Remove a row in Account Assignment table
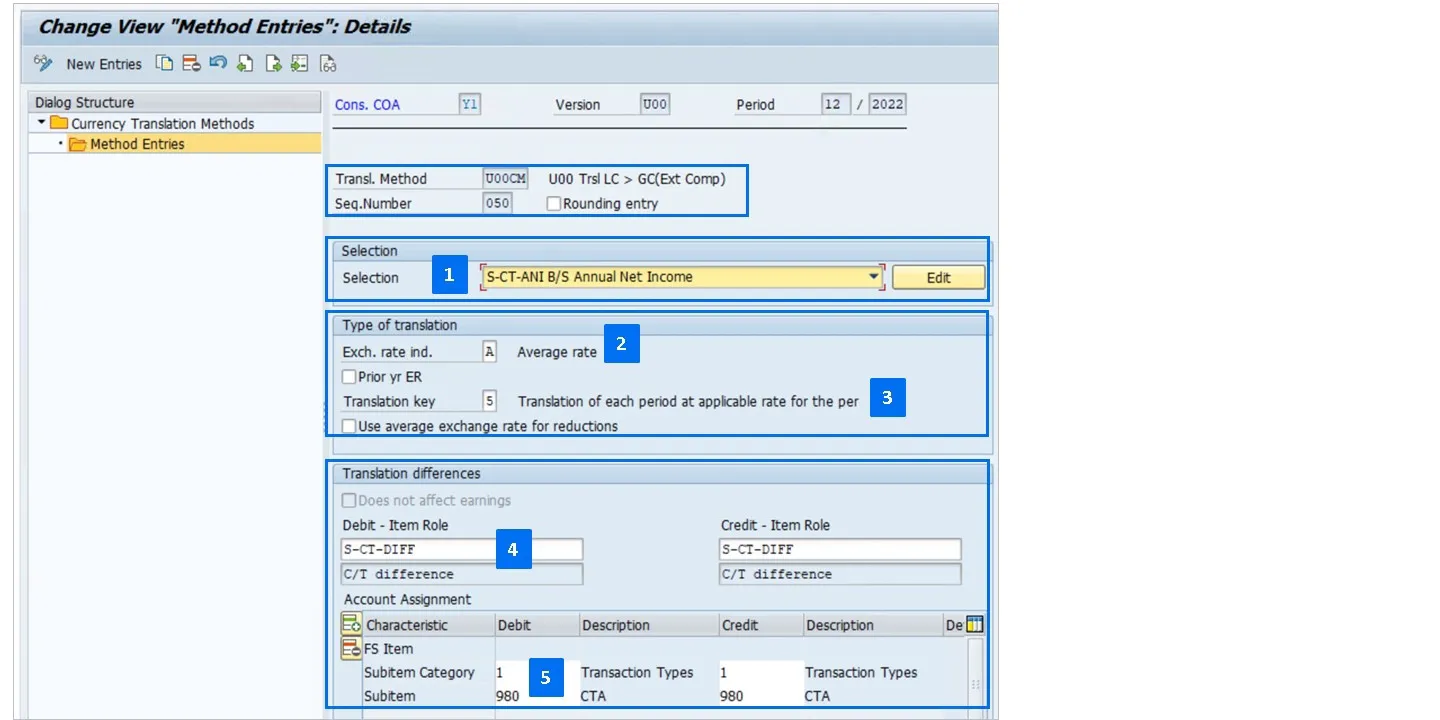1440x720 pixels. 351,649
